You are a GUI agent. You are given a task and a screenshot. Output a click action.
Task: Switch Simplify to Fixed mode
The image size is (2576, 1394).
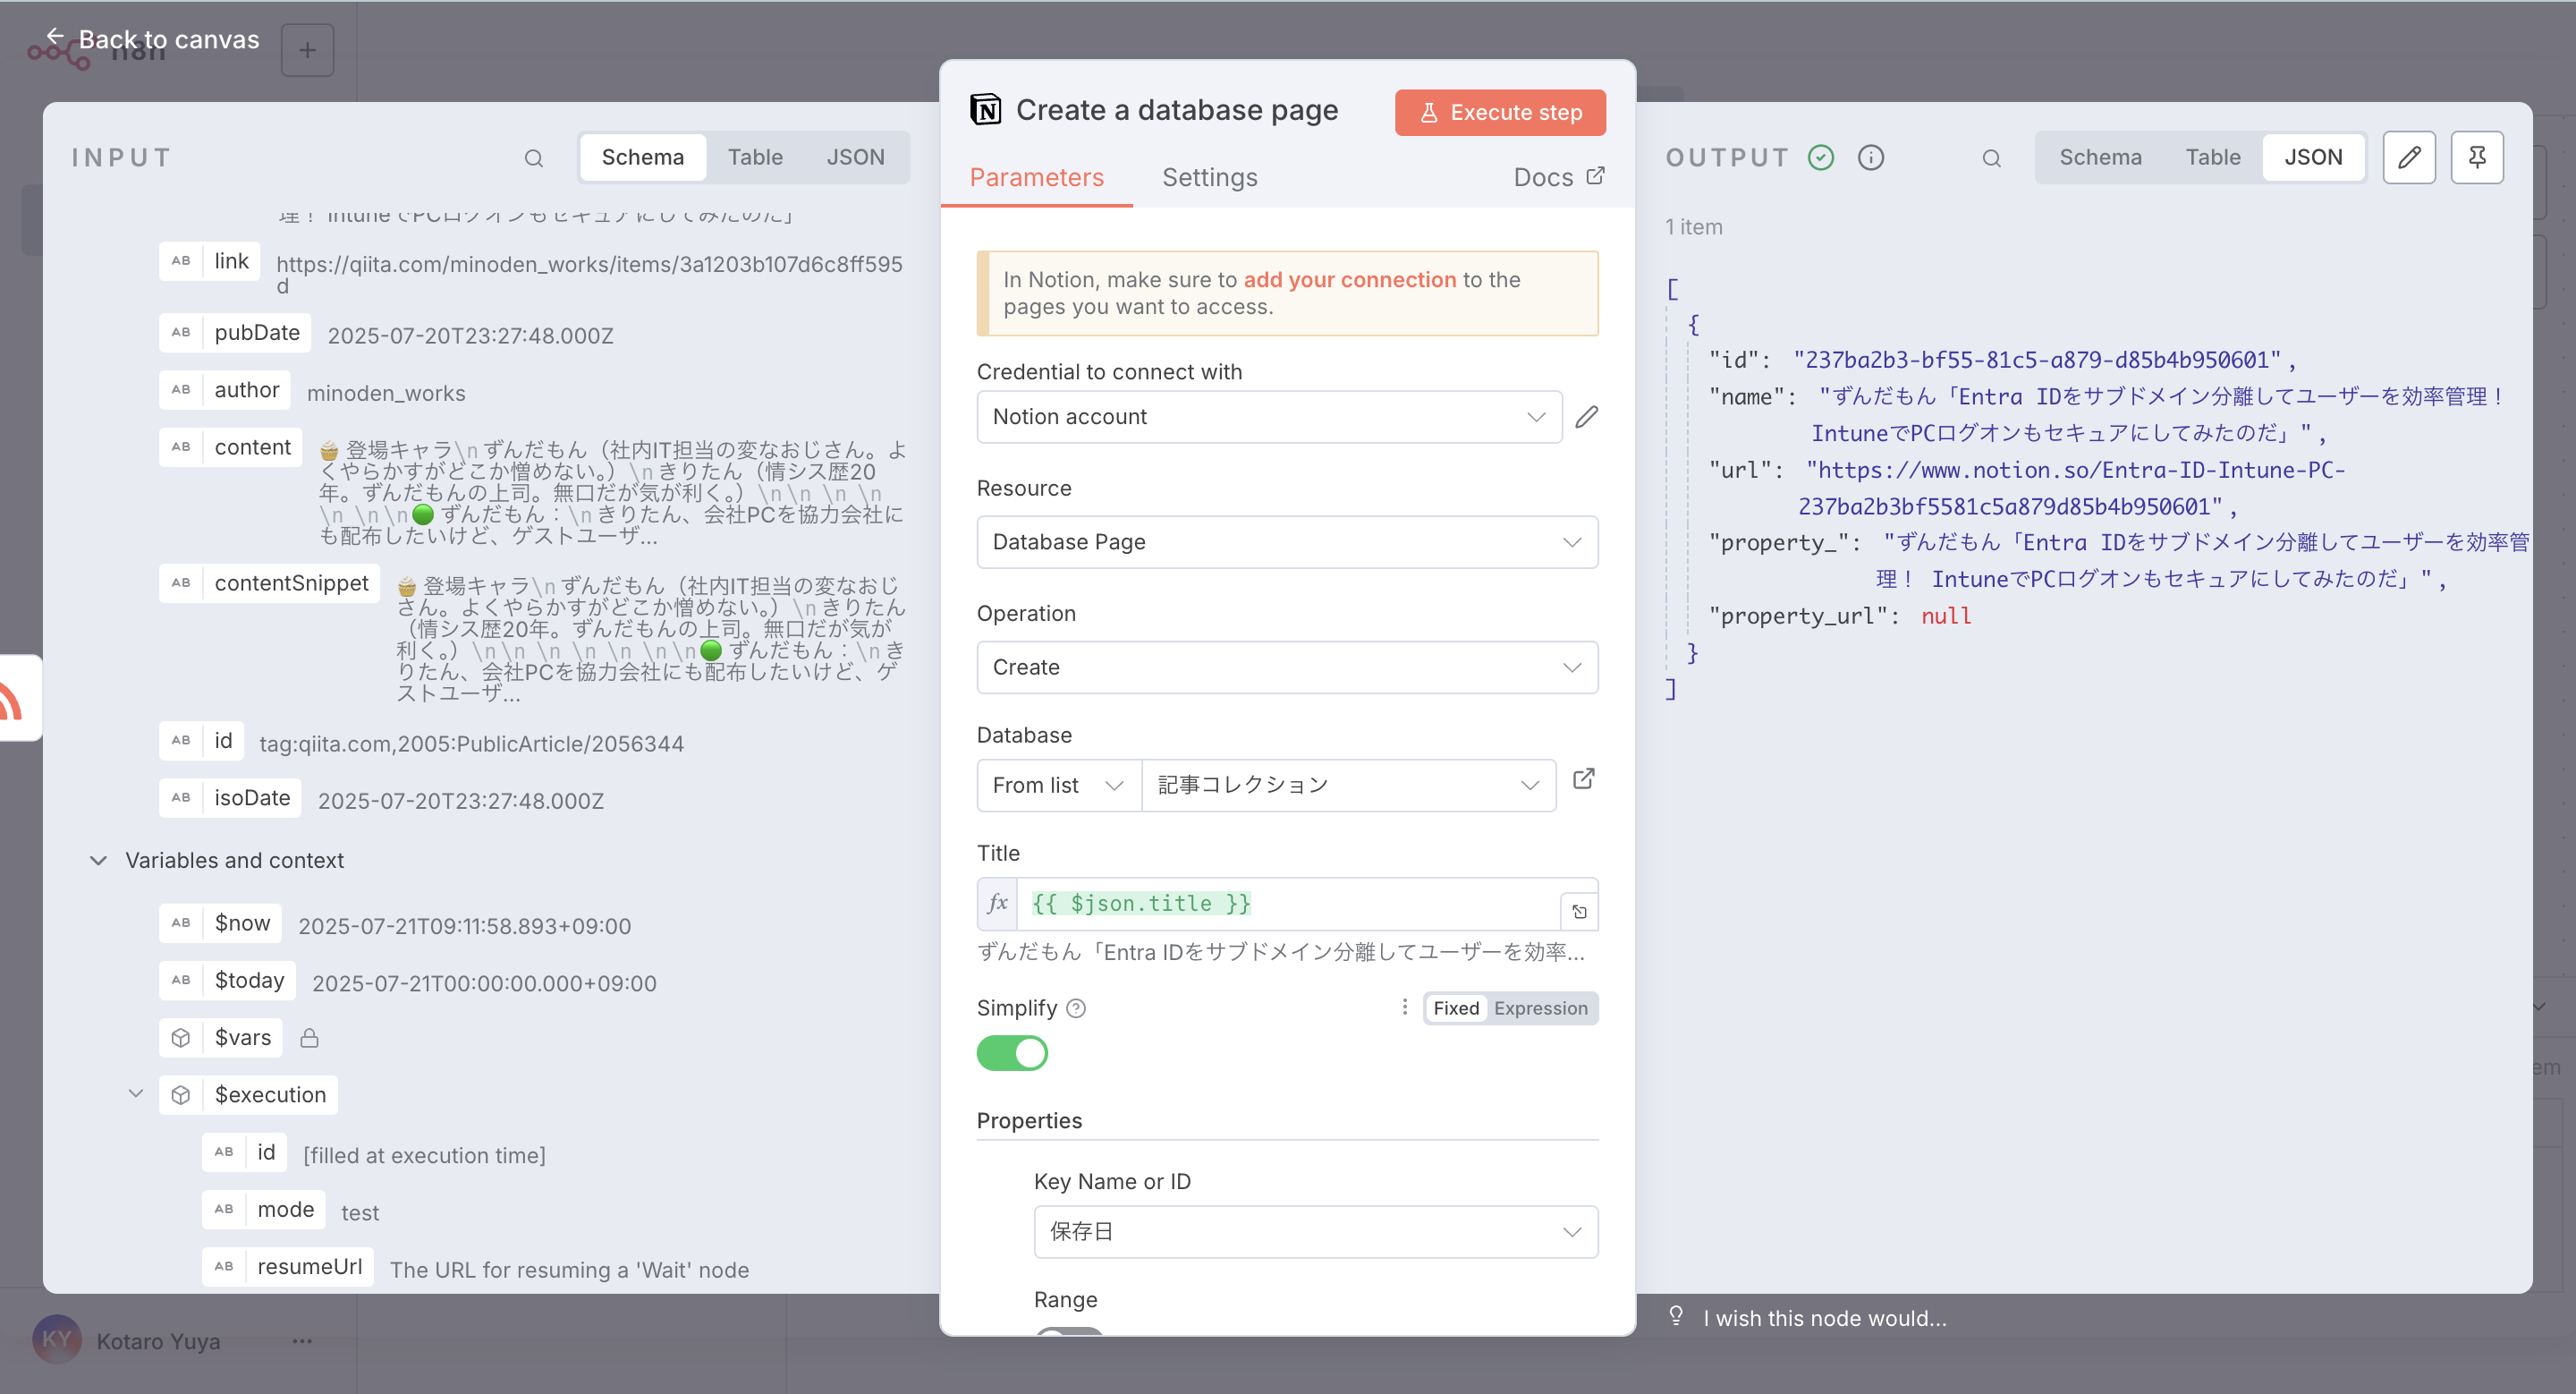(1455, 1008)
